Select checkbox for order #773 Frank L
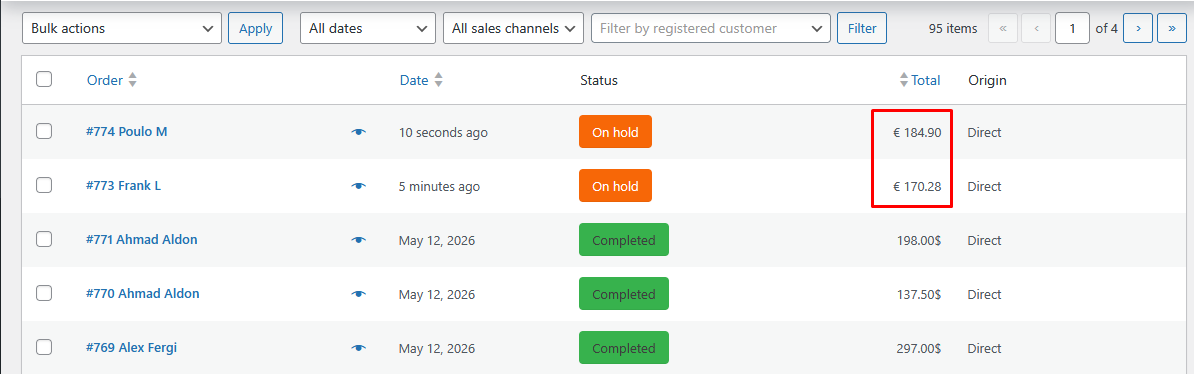Screen dimensions: 1194x374 [x=44, y=185]
